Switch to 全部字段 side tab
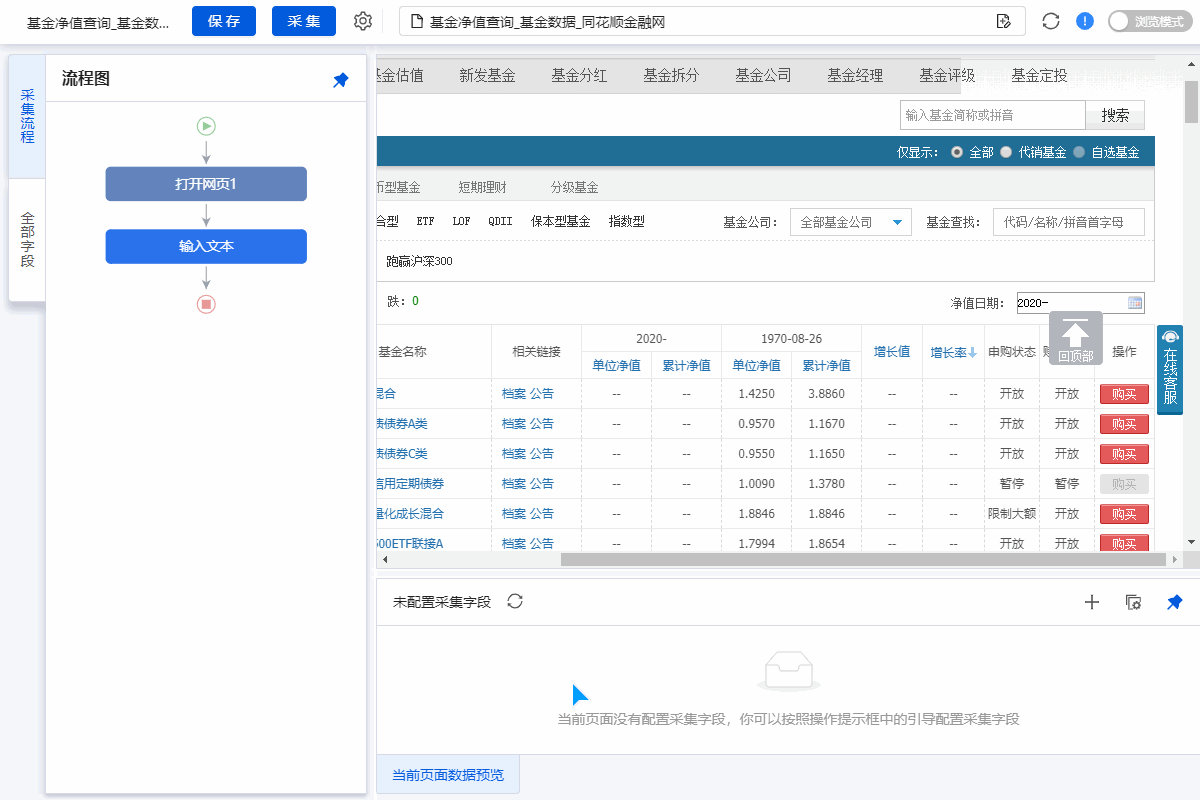Viewport: 1200px width, 800px height. point(27,240)
